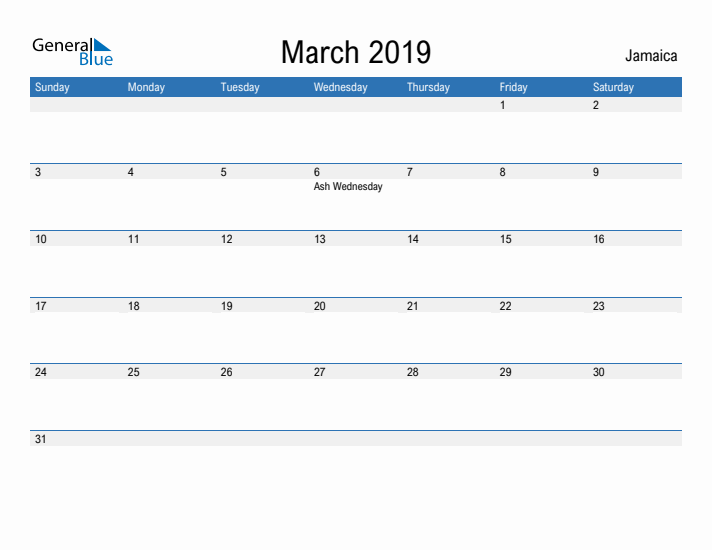Select date 31 on Sunday

(41, 439)
